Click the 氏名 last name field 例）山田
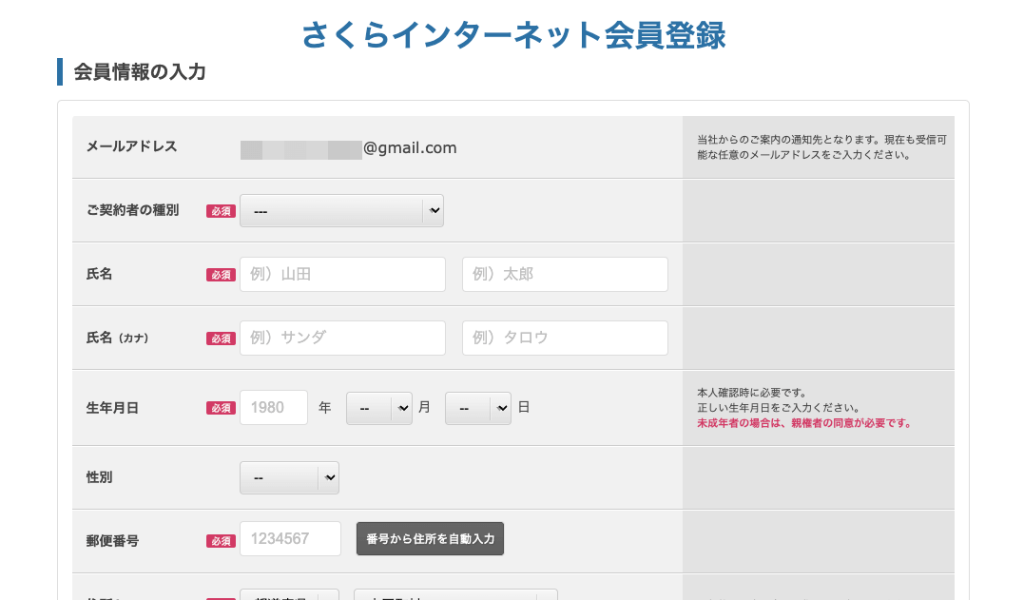The image size is (1024, 600). tap(343, 274)
